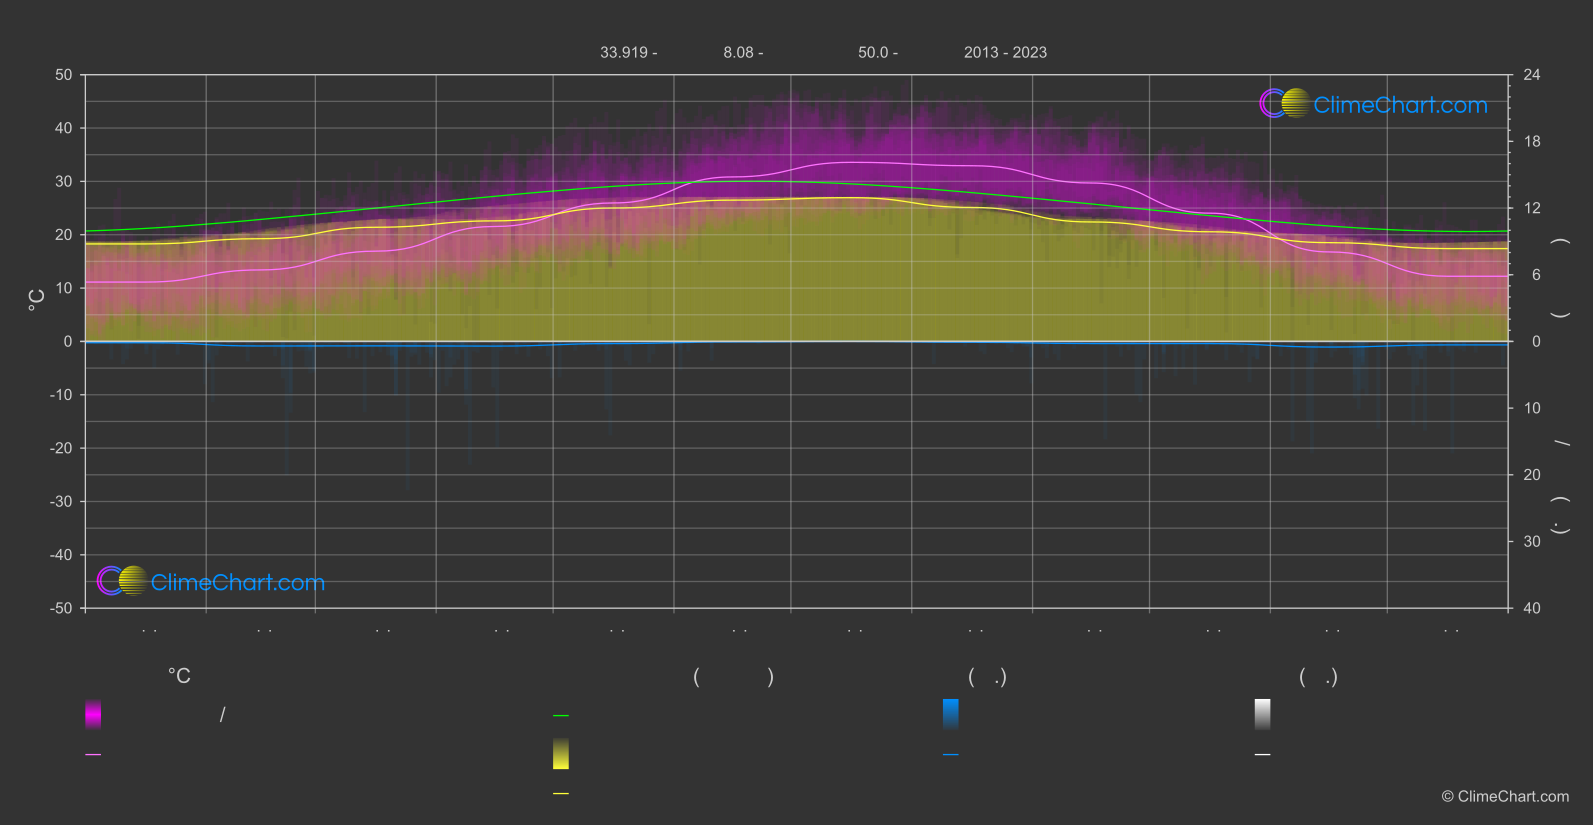Click the left axis value -40
The image size is (1593, 825).
point(61,555)
